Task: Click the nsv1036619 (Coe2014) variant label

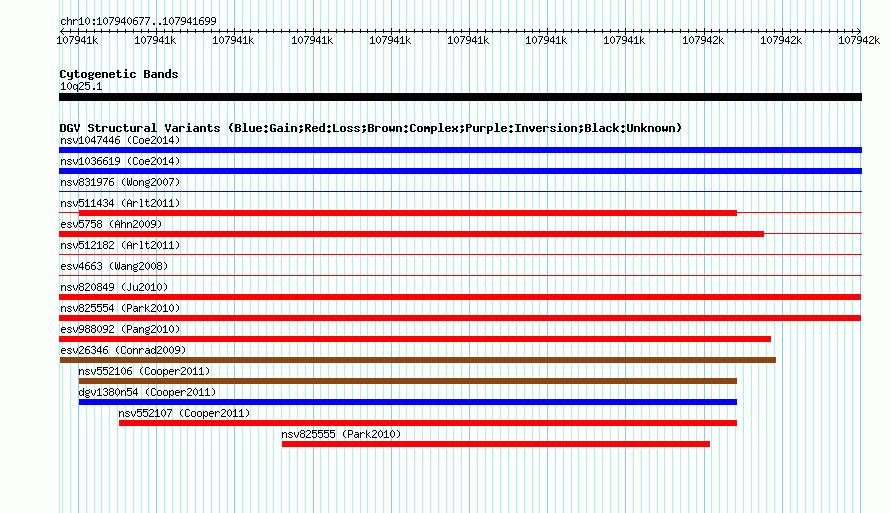Action: click(120, 161)
